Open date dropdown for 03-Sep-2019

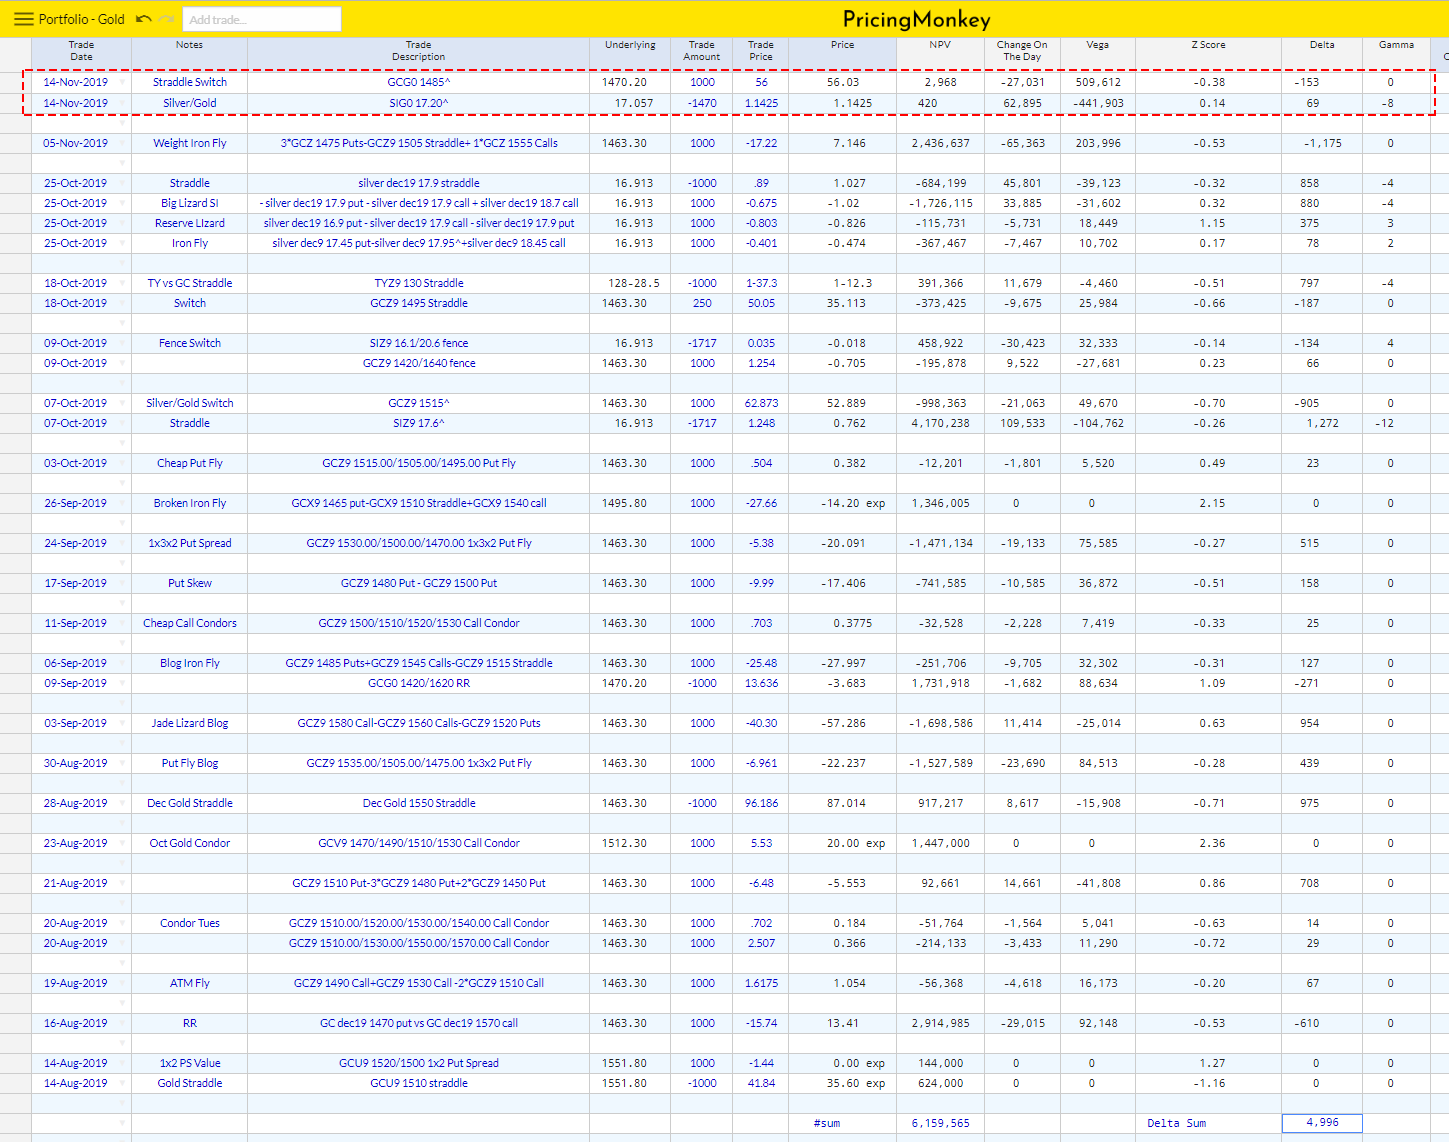(123, 723)
